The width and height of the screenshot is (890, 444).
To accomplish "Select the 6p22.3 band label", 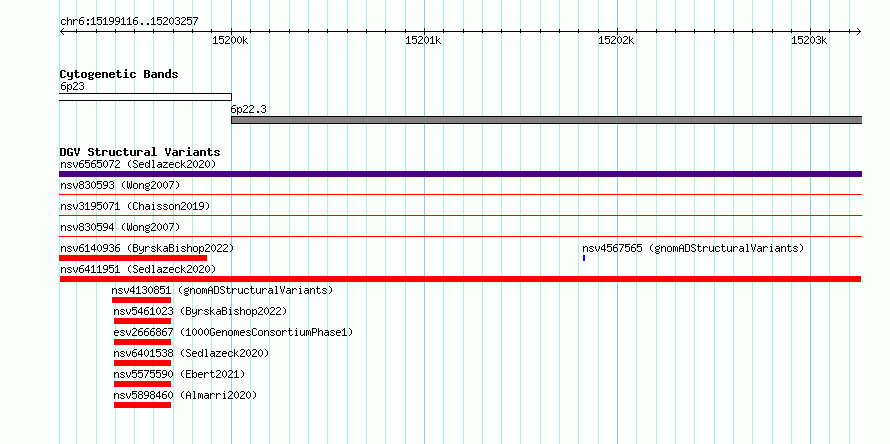I will click(x=248, y=110).
